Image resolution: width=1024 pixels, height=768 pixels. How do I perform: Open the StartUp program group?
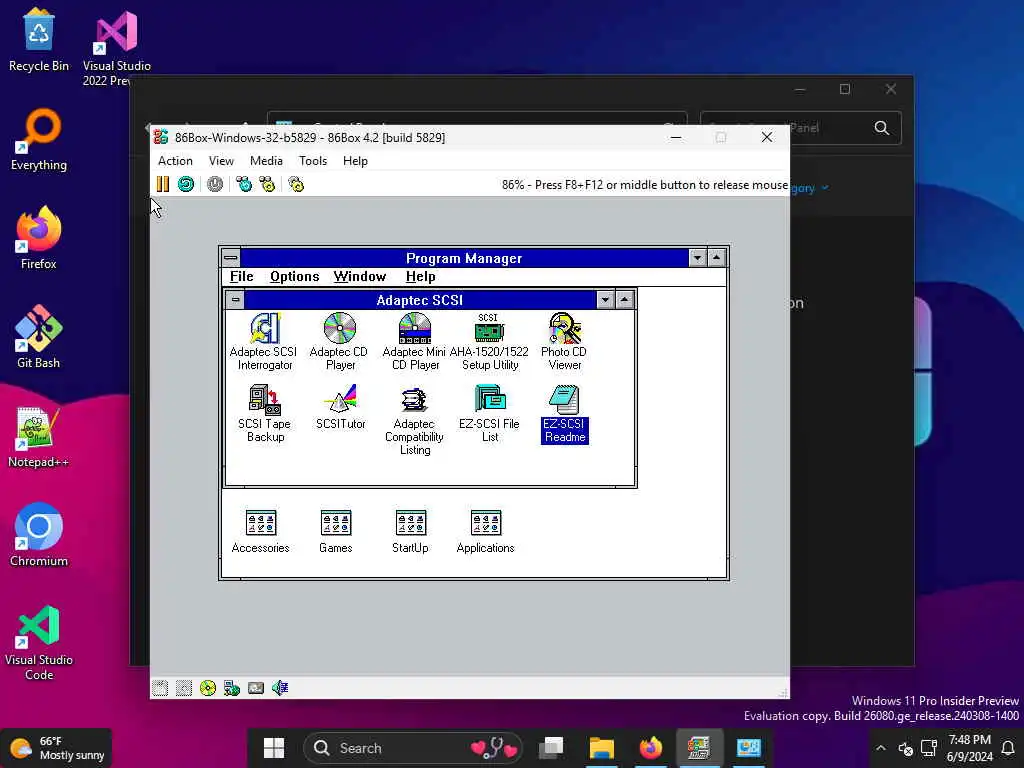[x=410, y=532]
